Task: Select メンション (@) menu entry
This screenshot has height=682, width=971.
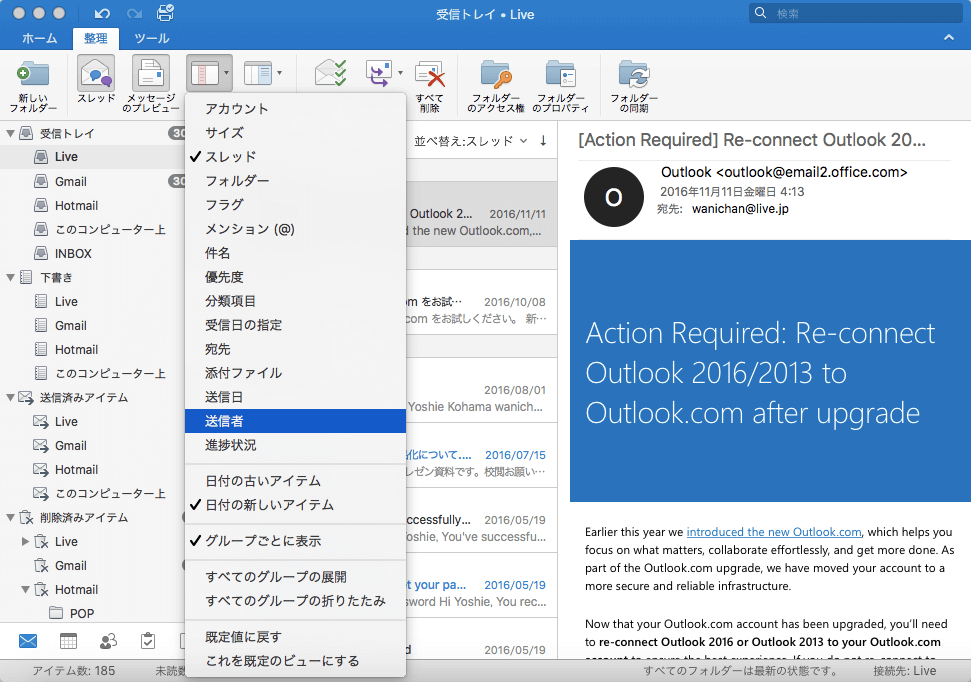Action: pos(295,229)
